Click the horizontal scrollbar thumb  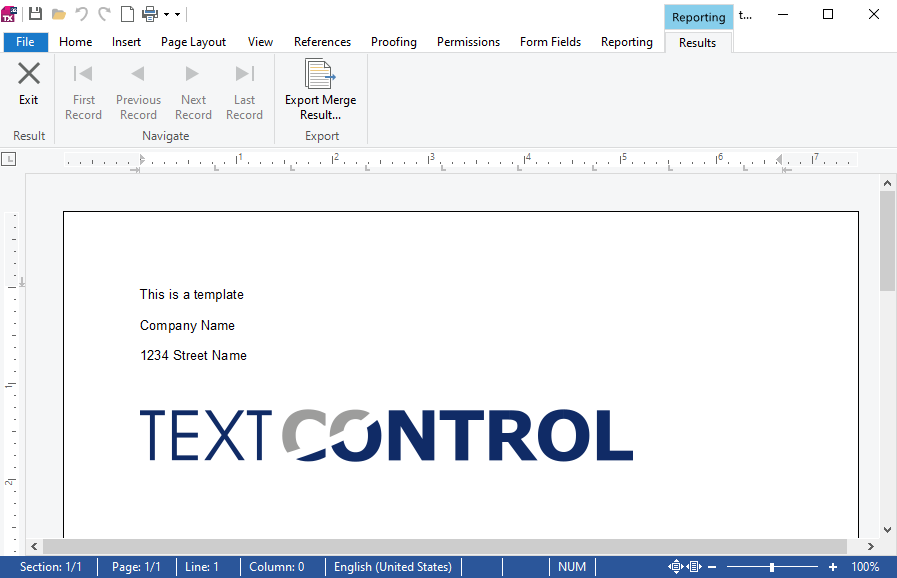445,547
